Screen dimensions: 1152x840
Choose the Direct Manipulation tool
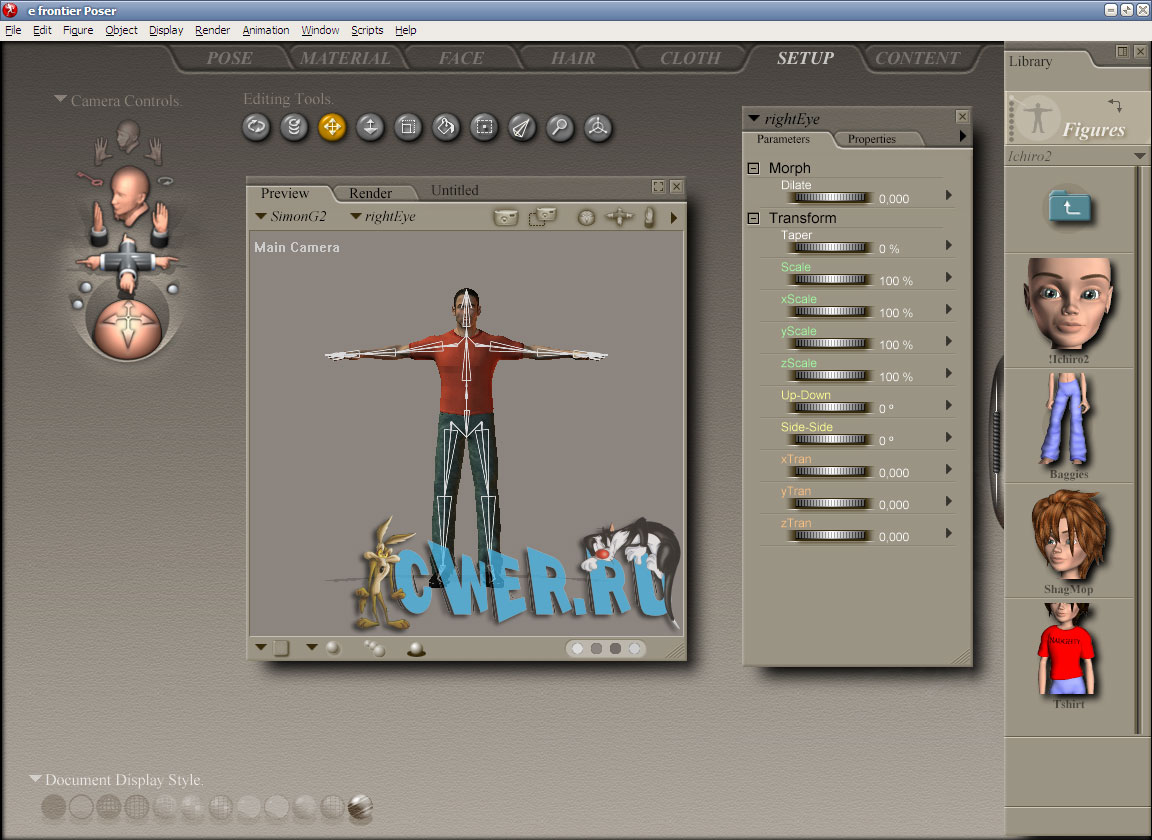coord(597,127)
